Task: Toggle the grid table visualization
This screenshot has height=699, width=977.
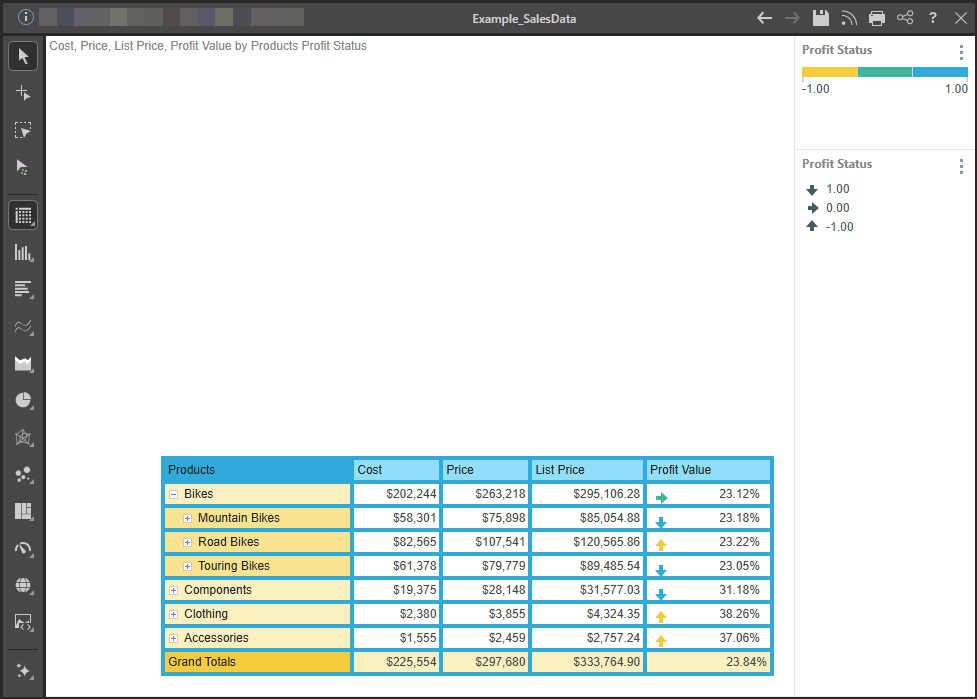Action: [23, 215]
